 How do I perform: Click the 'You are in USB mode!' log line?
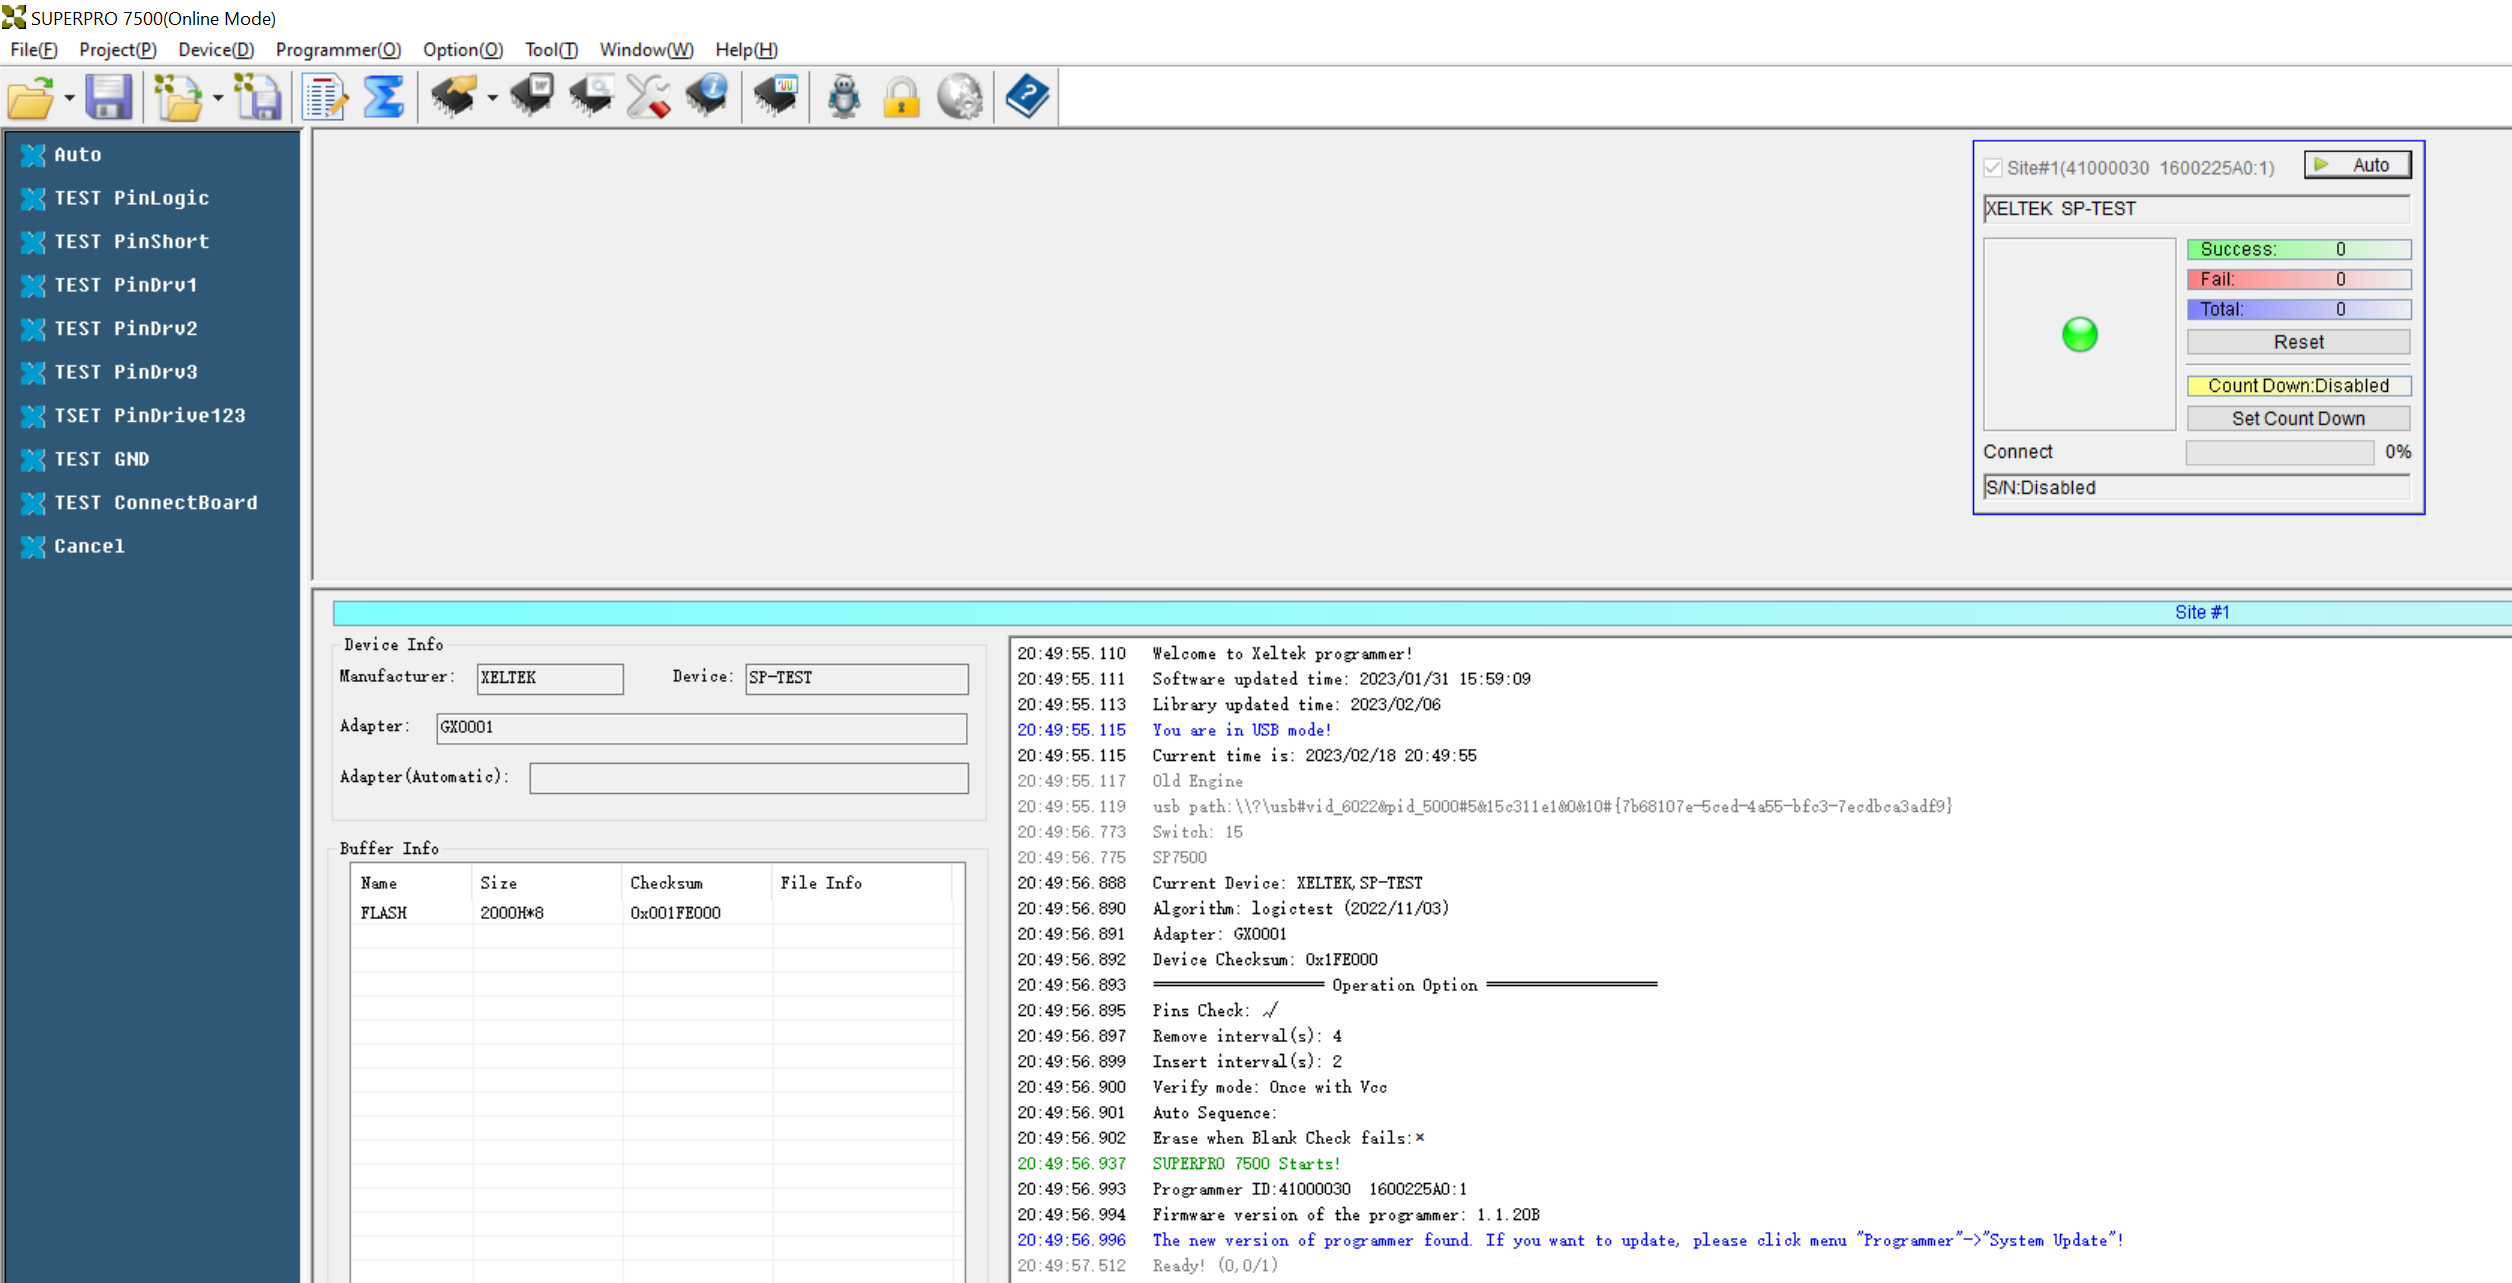click(1241, 730)
